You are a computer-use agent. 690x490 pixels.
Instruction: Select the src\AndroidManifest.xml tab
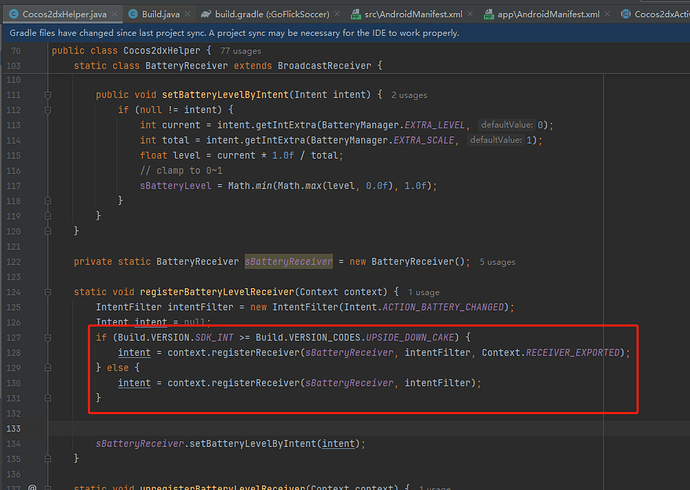point(412,15)
